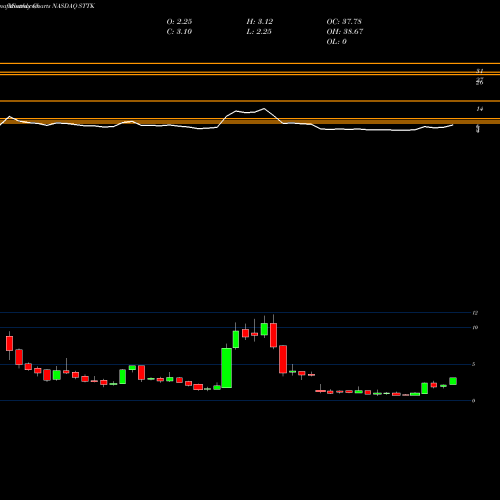Click the '0' price axis label
The image size is (500, 500).
(x=474, y=401)
